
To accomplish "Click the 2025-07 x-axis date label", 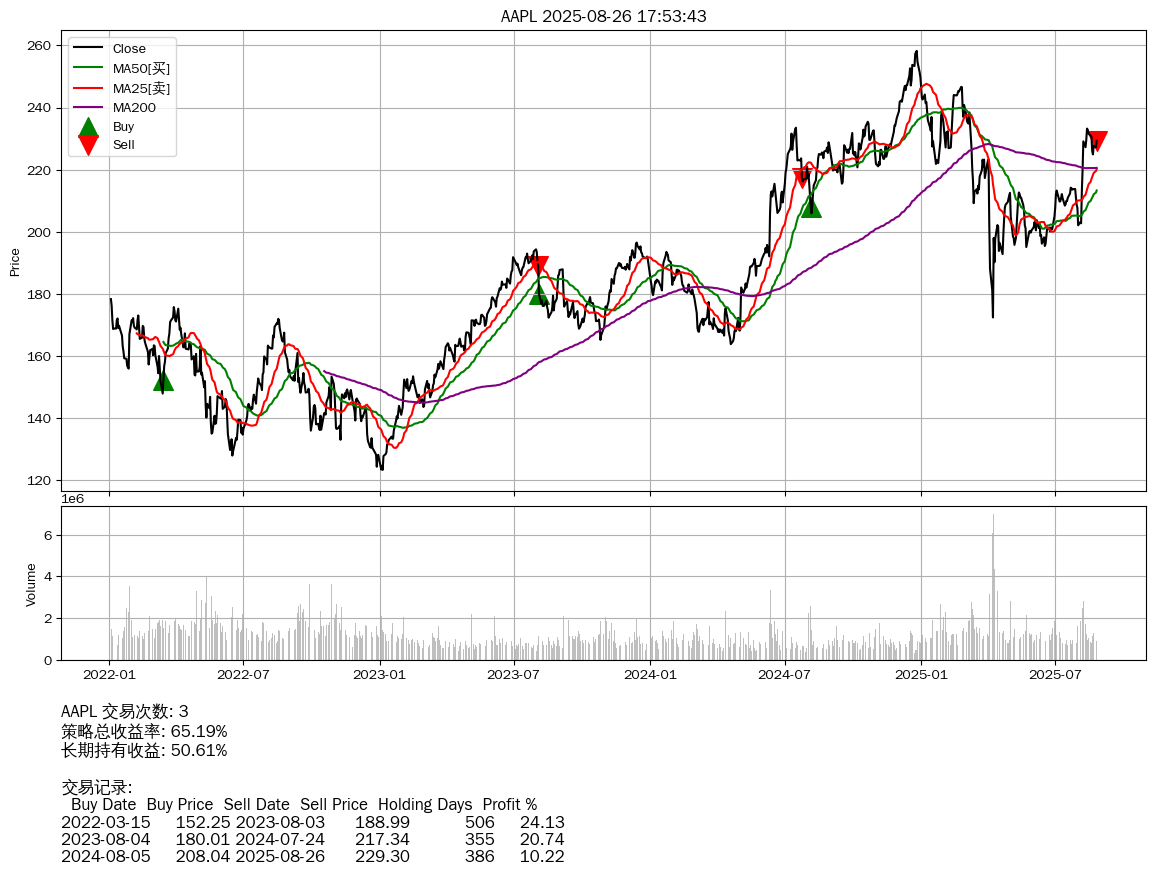I will [x=1055, y=675].
